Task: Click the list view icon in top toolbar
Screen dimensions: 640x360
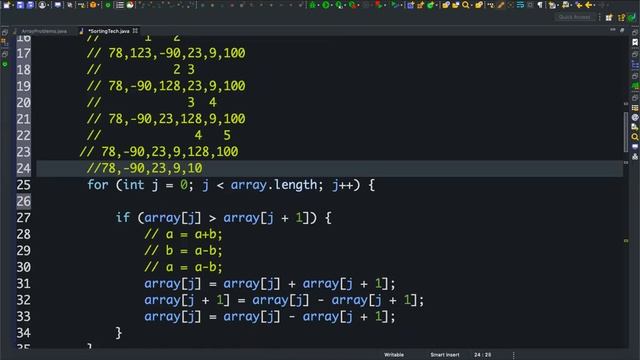Action: click(120, 5)
